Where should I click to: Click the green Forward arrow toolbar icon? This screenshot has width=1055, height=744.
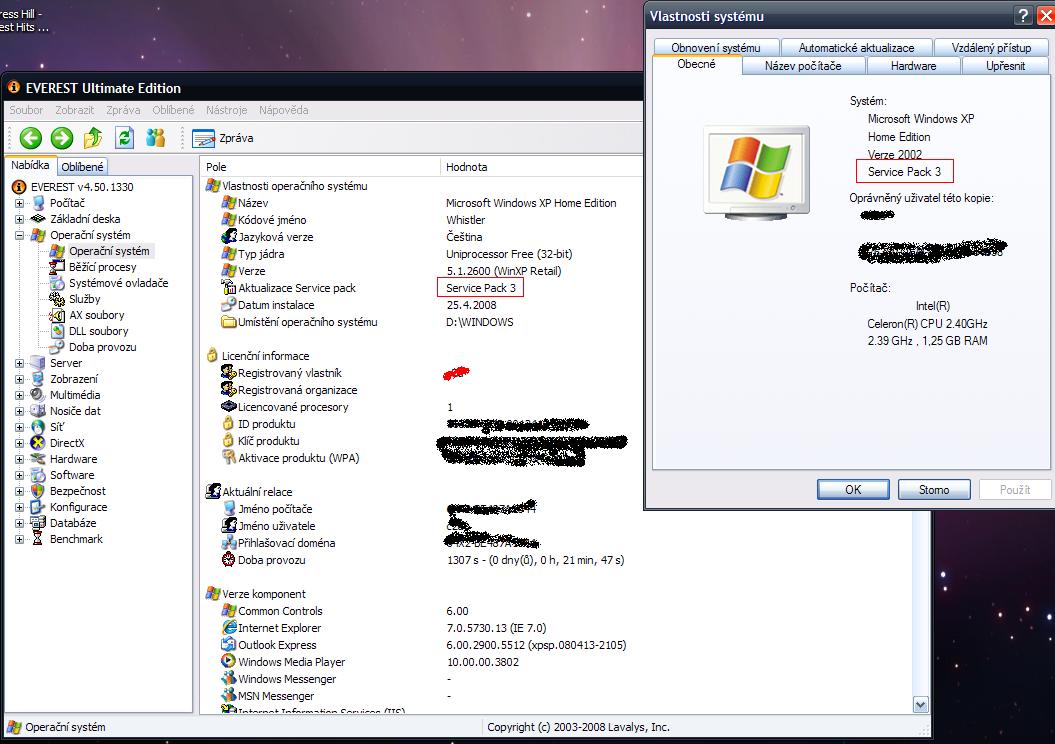coord(62,138)
